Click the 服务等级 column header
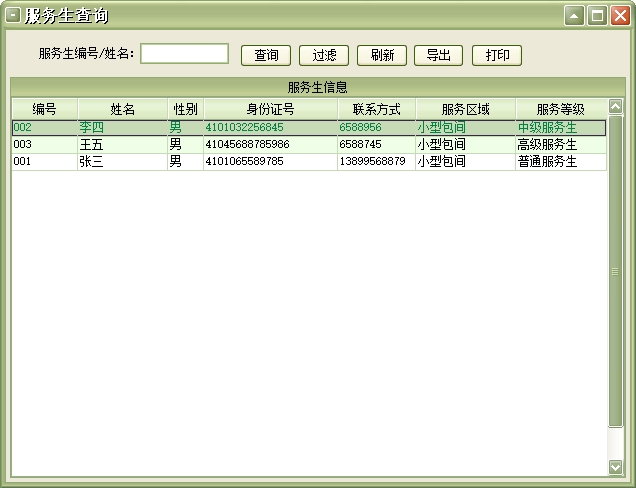 (560, 109)
